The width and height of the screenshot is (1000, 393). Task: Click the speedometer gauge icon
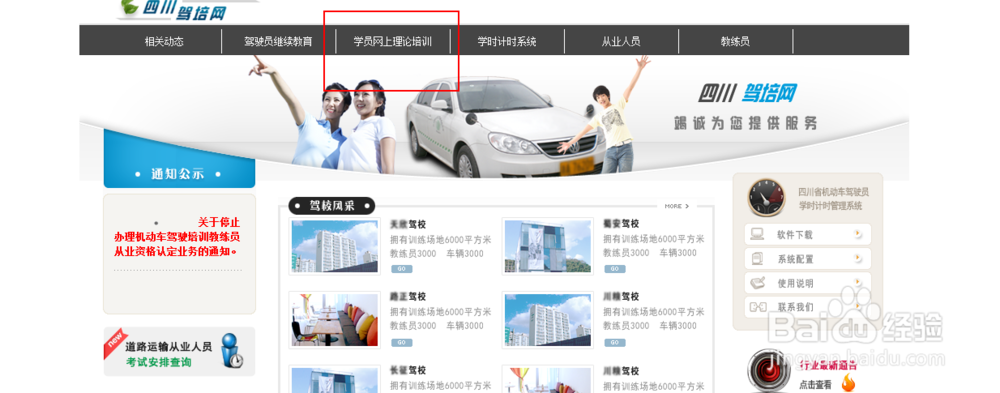pos(767,198)
